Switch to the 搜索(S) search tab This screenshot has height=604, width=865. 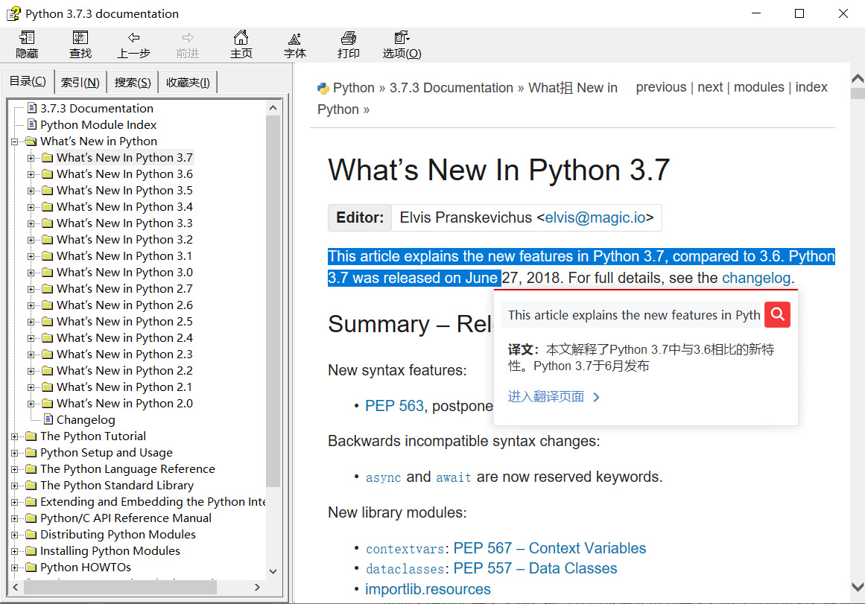[x=132, y=83]
